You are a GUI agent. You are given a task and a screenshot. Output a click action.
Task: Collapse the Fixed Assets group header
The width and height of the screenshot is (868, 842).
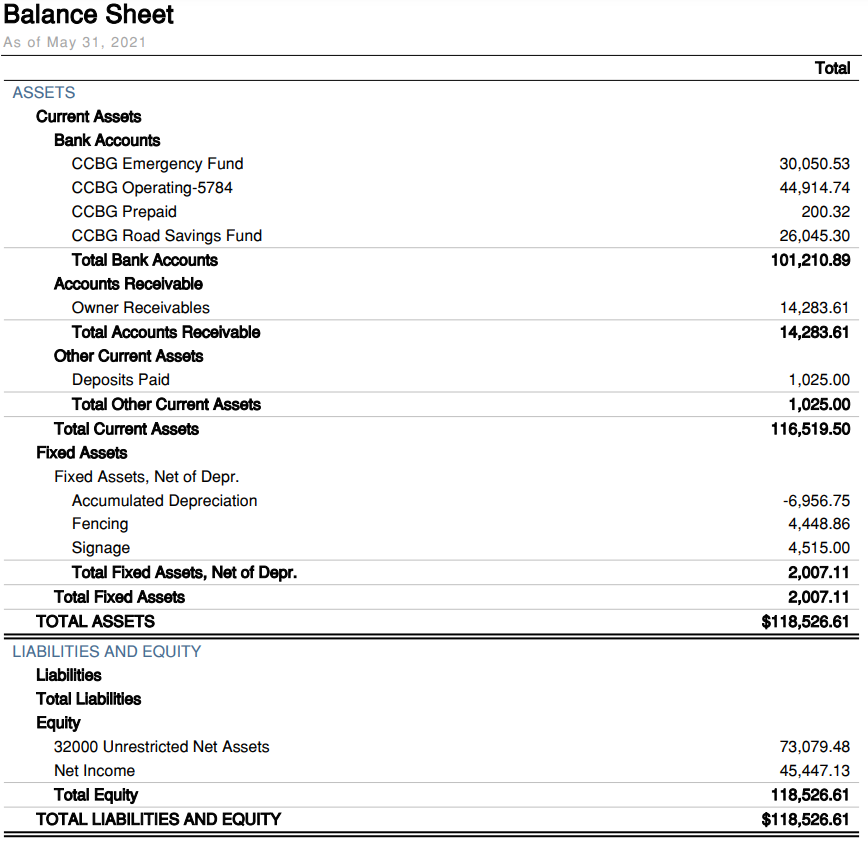click(x=82, y=453)
